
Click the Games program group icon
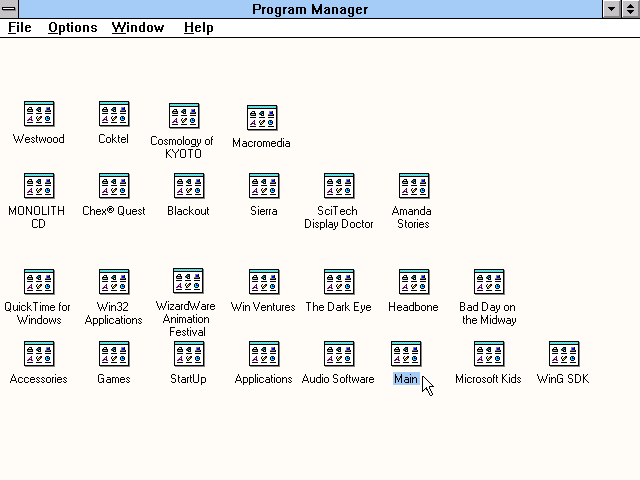click(x=114, y=354)
